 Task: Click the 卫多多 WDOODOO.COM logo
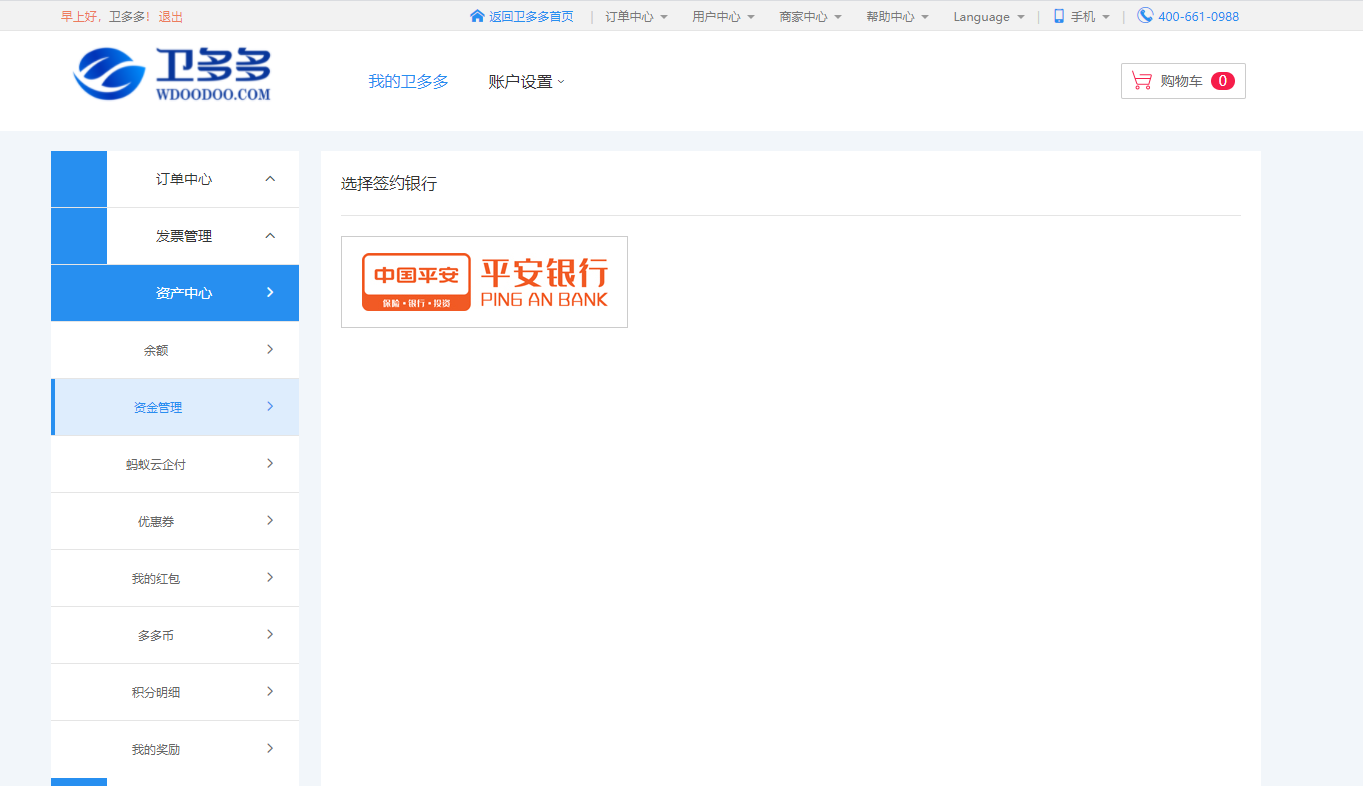[172, 75]
